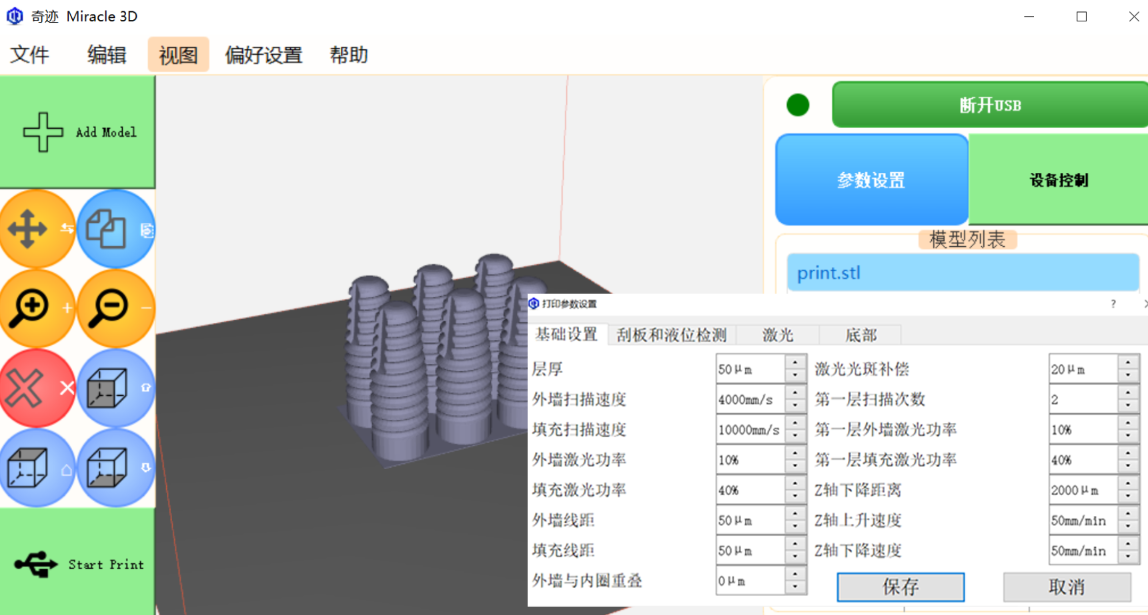
Task: Open the 激光 tab in print settings
Action: pos(778,335)
